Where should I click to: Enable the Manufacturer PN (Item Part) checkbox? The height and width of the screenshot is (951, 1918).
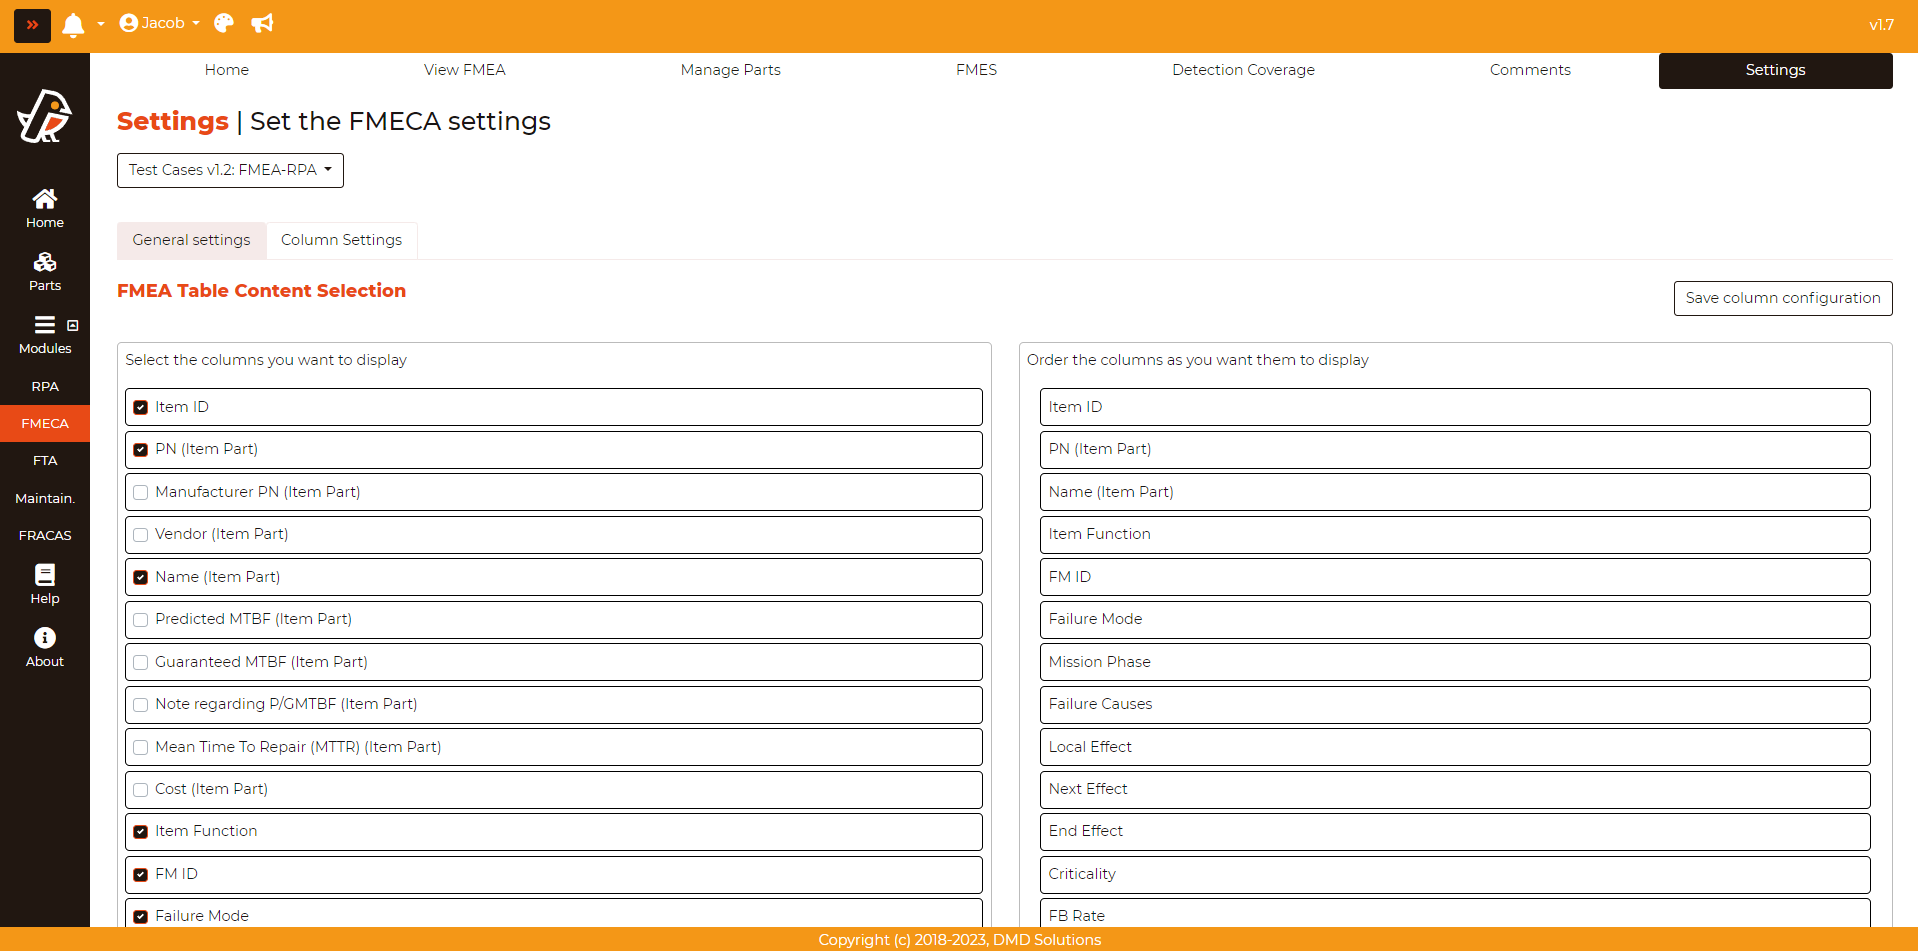coord(141,493)
